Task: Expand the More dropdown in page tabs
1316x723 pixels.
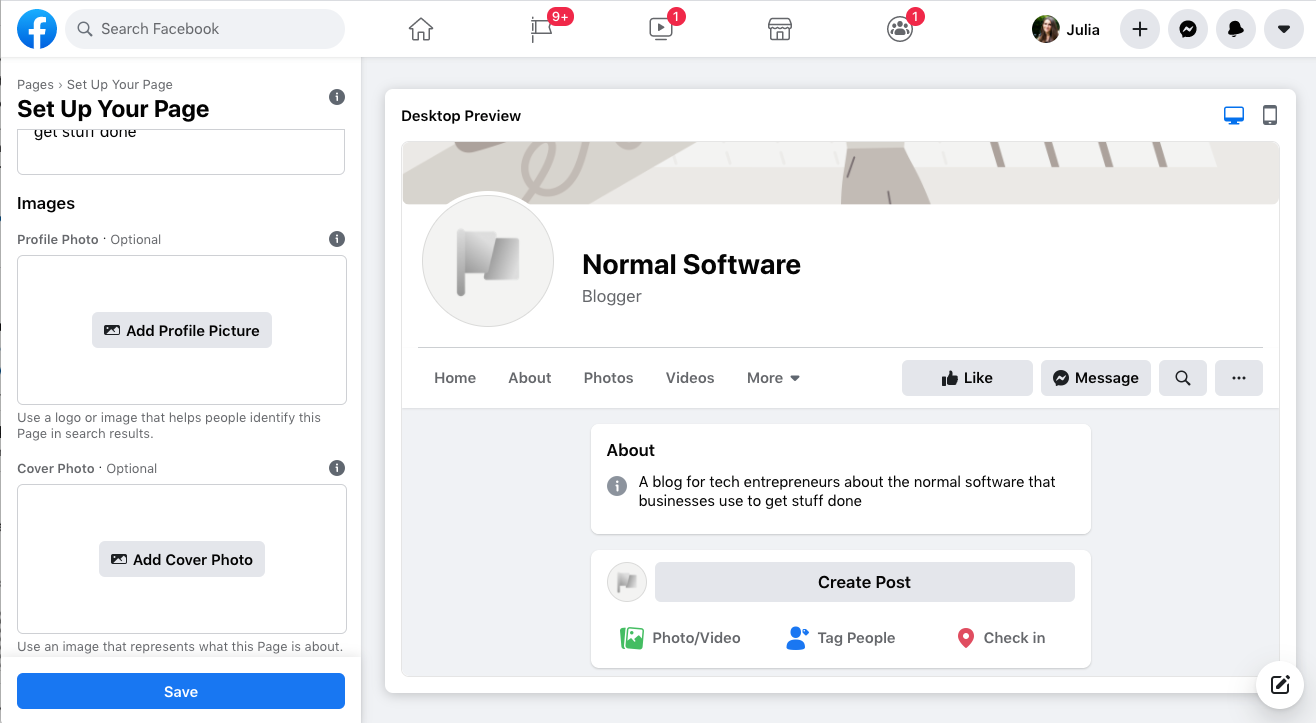Action: coord(774,378)
